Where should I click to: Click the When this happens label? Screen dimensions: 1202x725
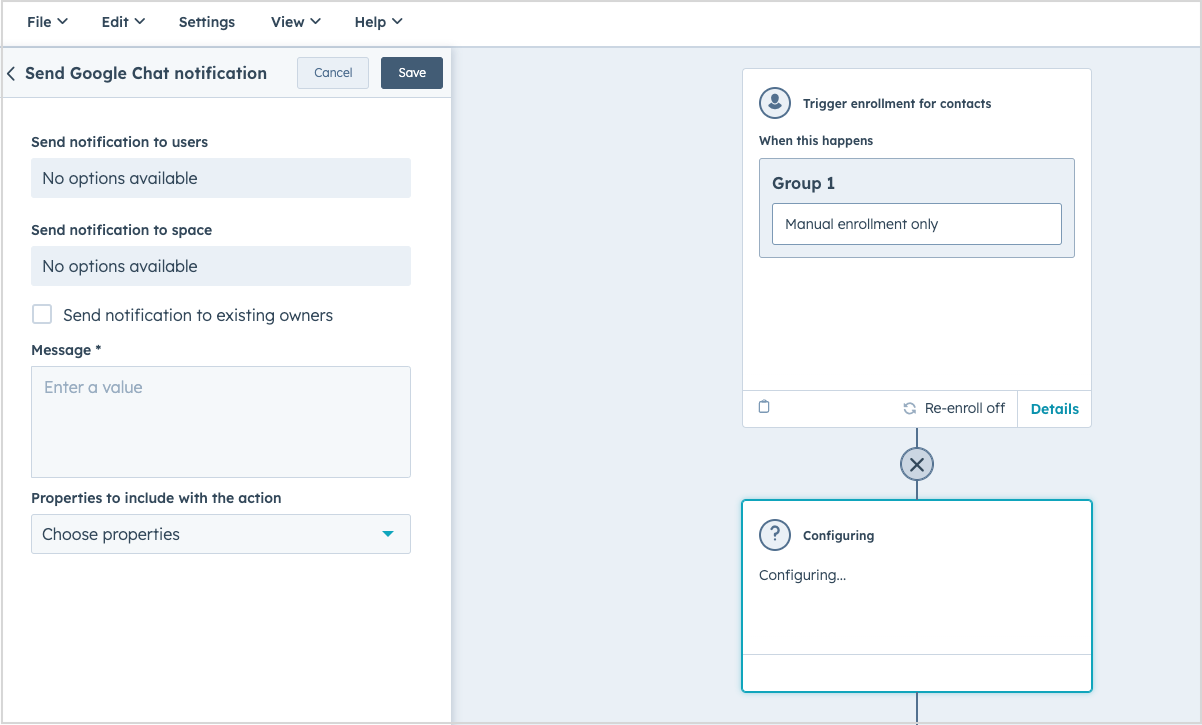(x=816, y=141)
